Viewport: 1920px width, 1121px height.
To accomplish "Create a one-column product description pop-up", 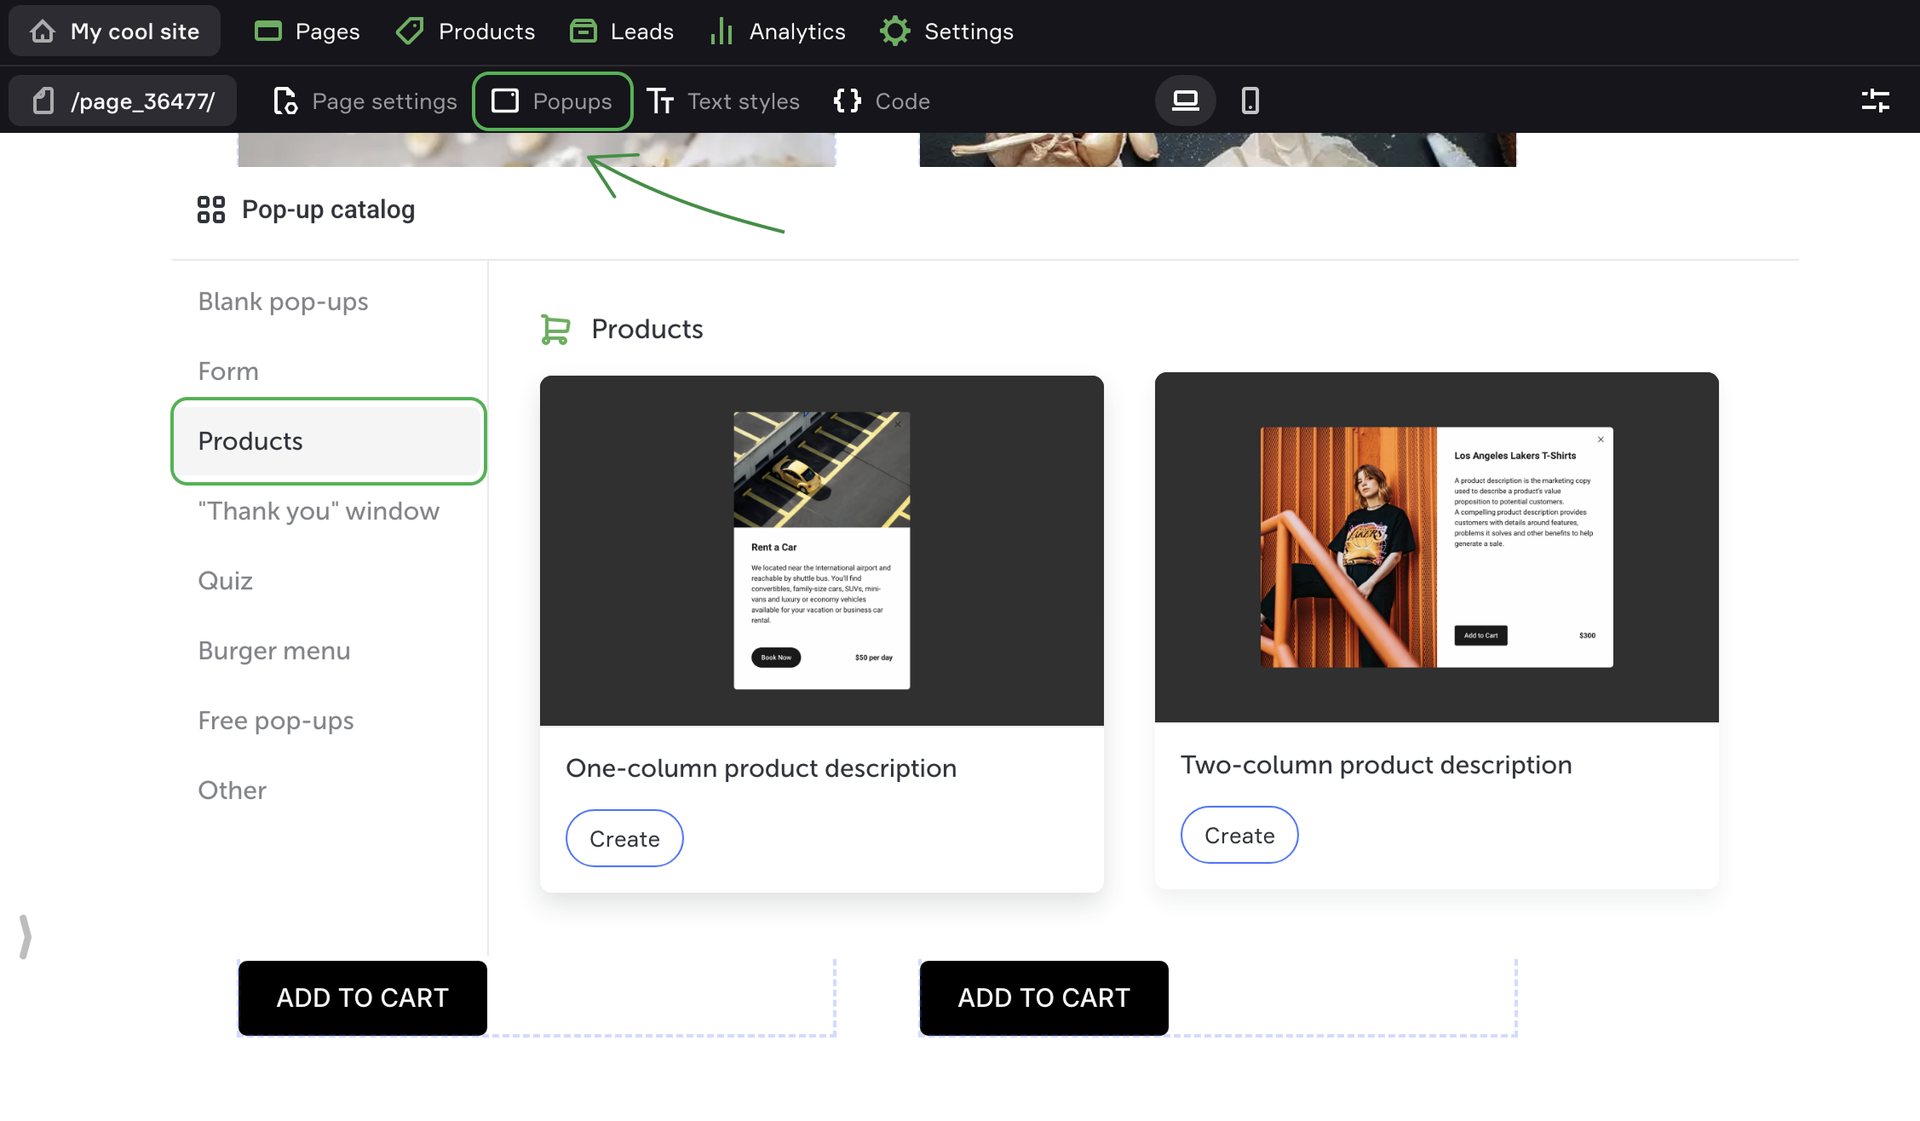I will 624,838.
